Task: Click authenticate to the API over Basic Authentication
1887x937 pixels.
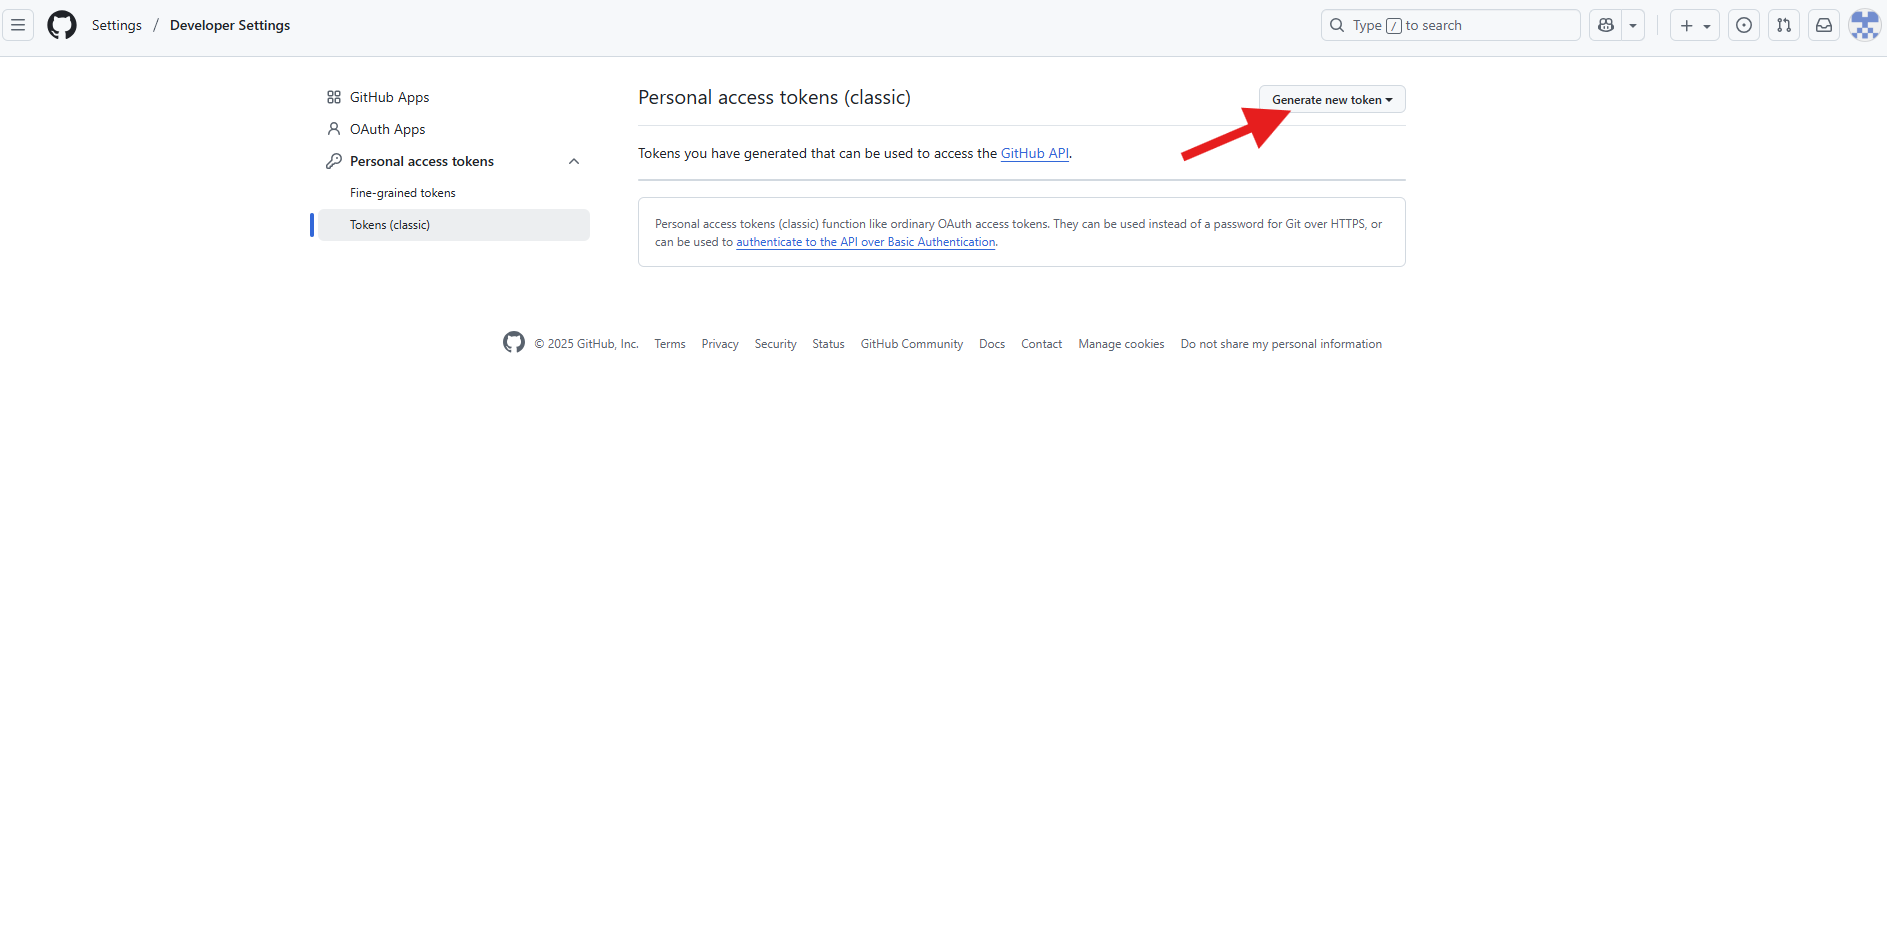Action: point(865,241)
